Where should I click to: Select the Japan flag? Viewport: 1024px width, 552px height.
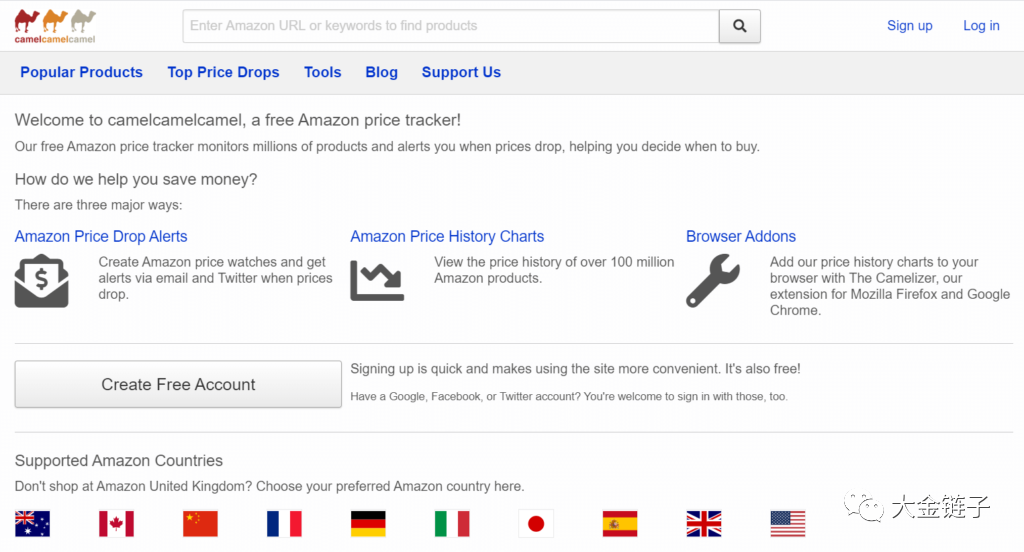pos(536,523)
